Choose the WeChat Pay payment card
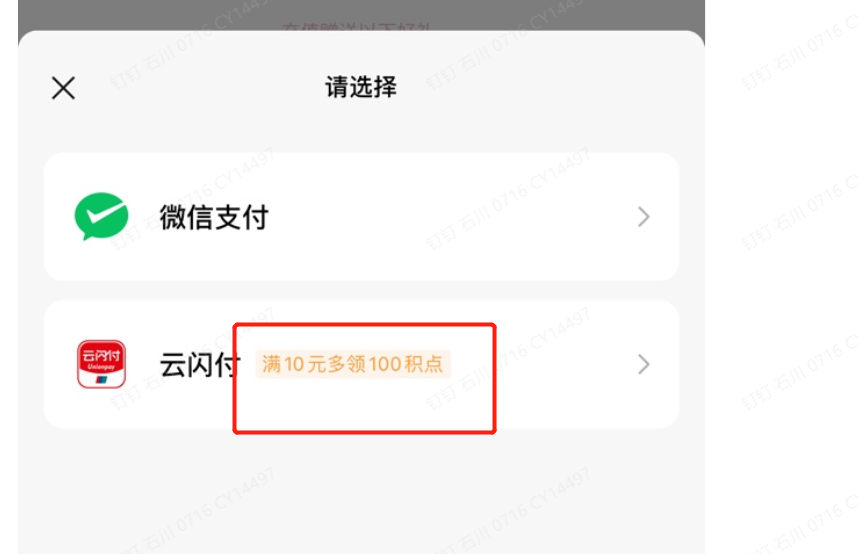The width and height of the screenshot is (859, 554). (362, 216)
